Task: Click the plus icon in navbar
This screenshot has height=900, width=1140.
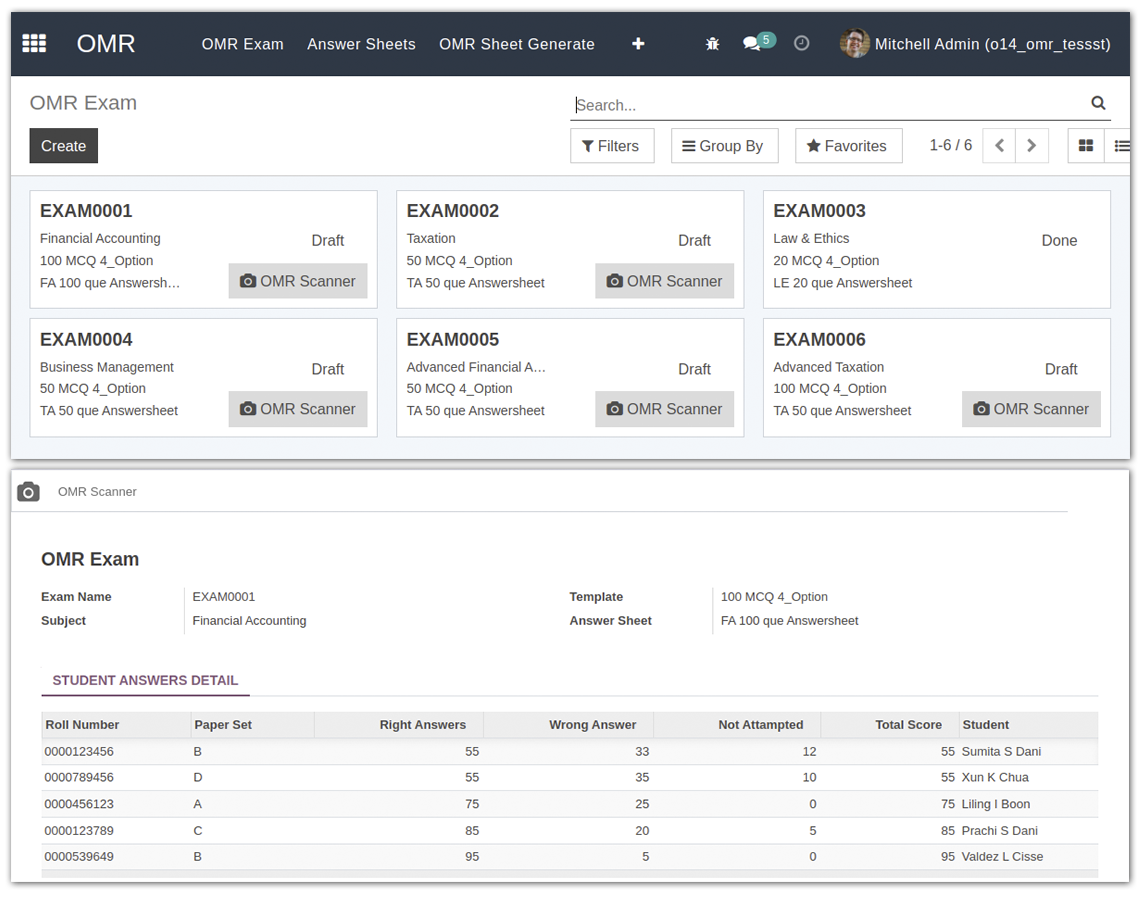Action: pyautogui.click(x=638, y=44)
